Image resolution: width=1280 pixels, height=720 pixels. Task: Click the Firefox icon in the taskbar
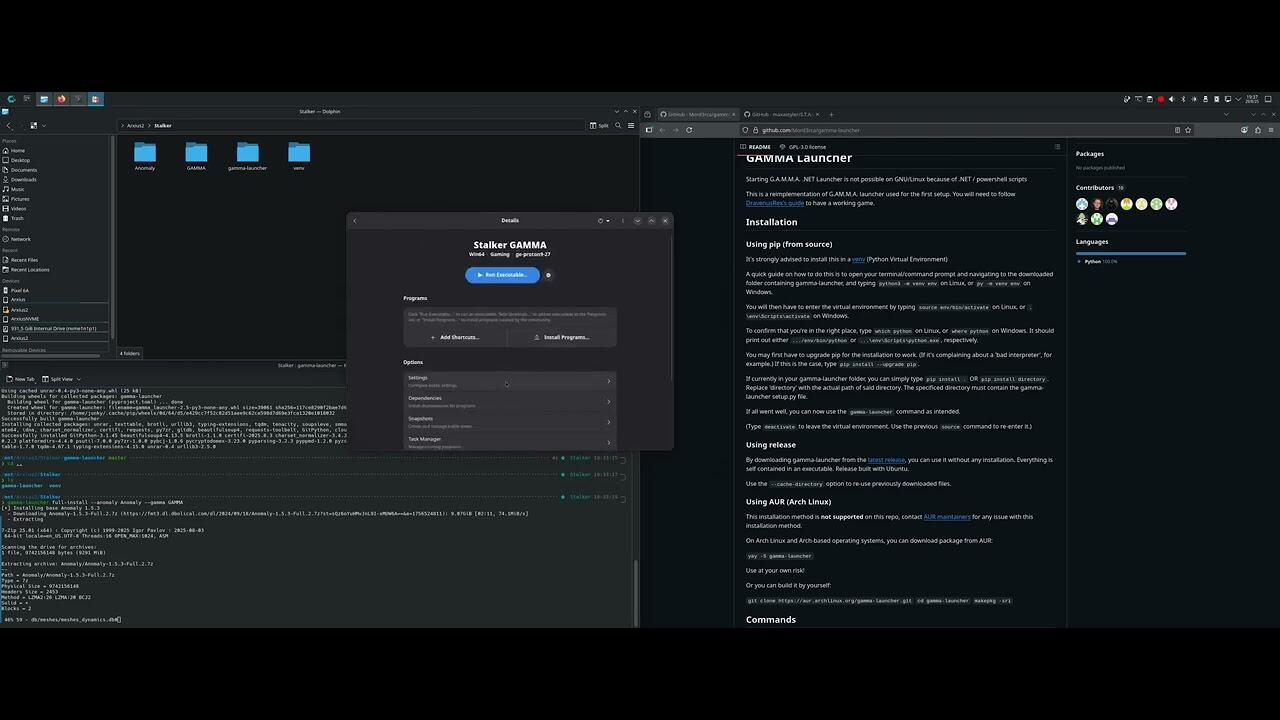pos(61,99)
